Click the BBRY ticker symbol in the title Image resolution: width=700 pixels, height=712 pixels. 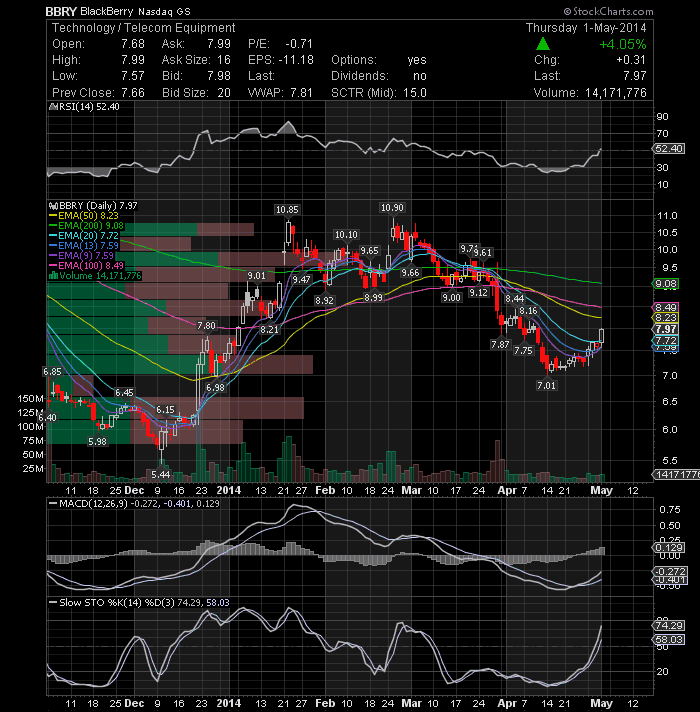pos(61,11)
